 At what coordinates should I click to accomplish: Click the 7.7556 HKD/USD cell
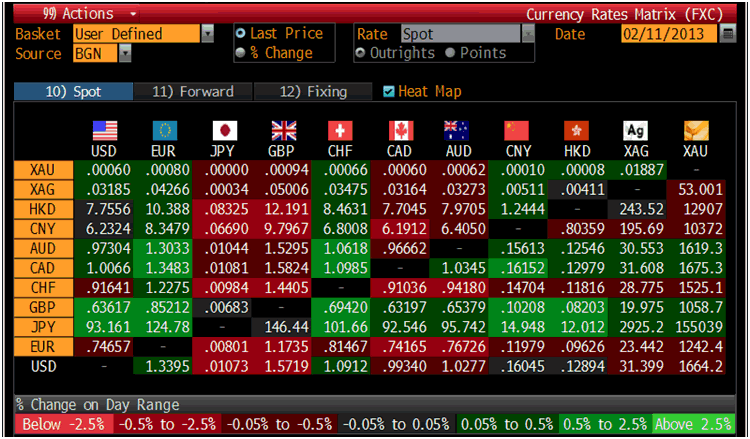coord(103,209)
